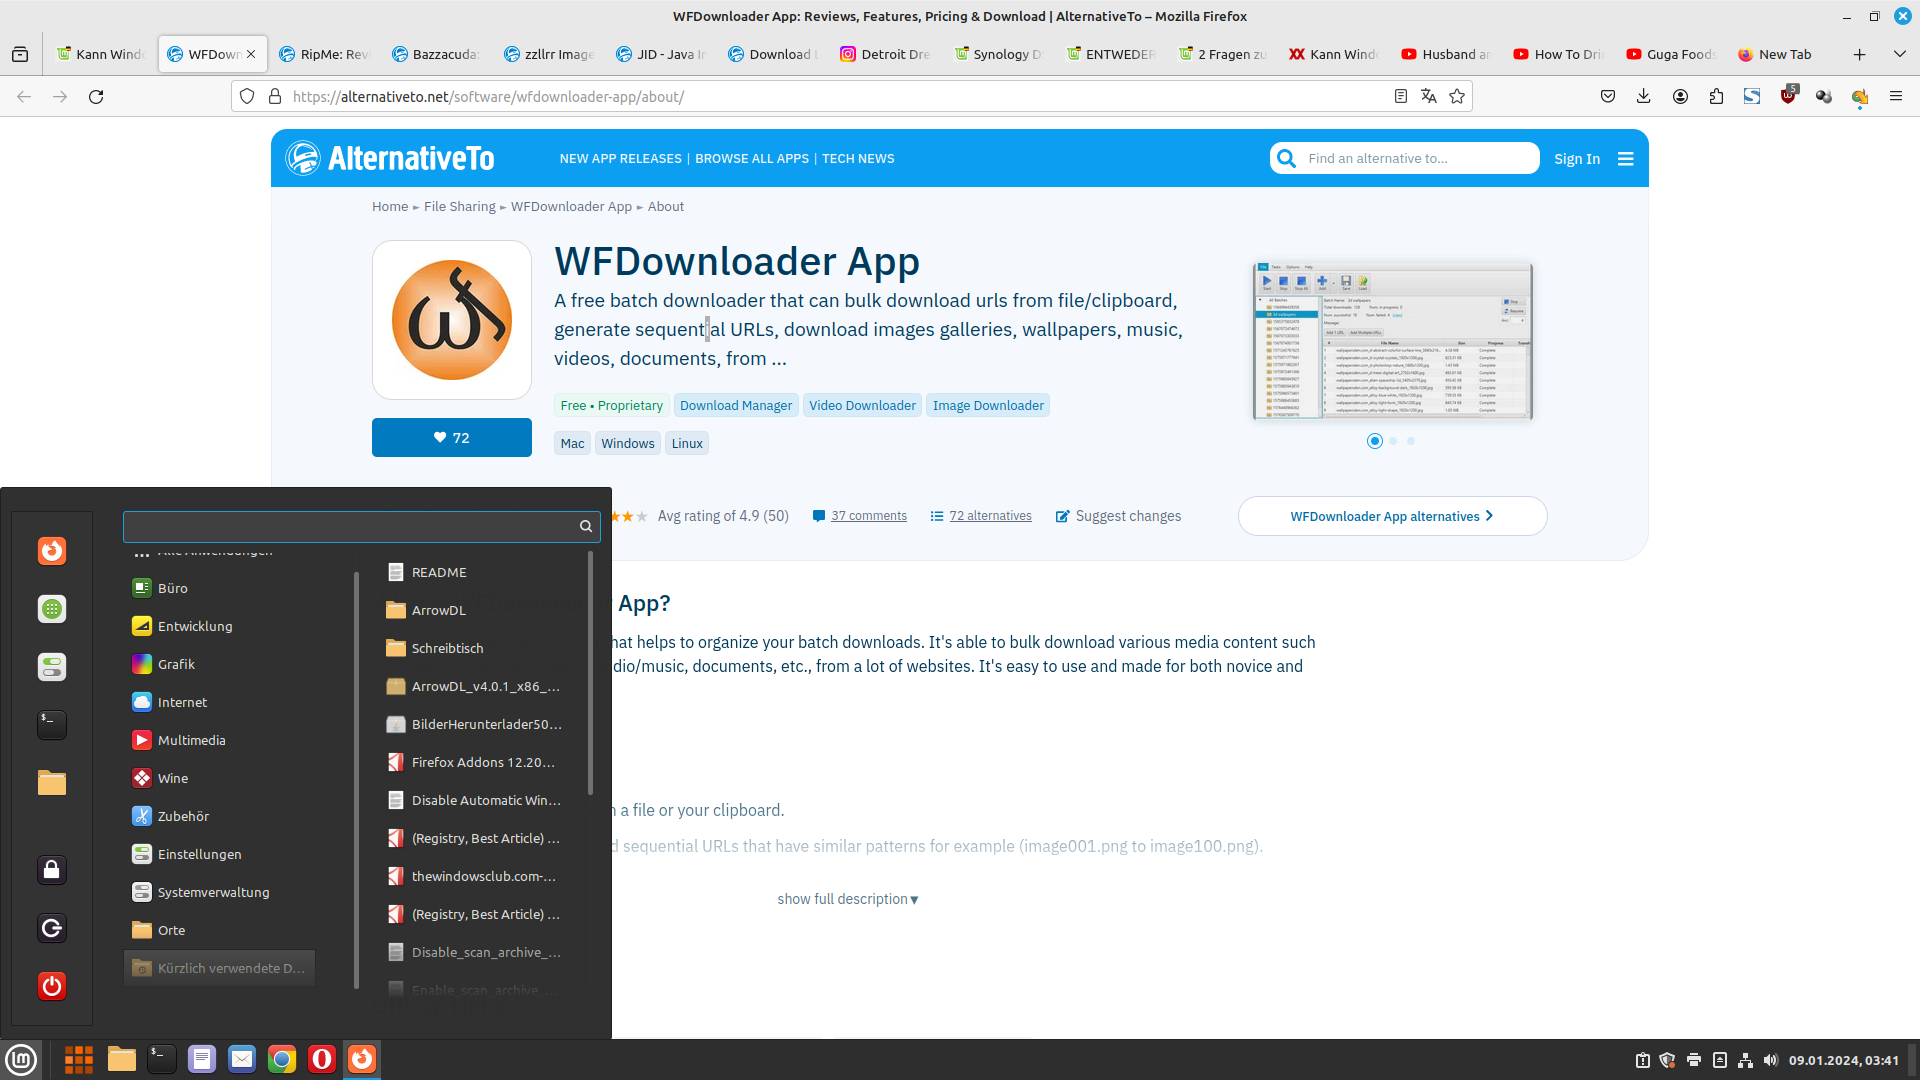Switch to the RipMe browser tab
Image resolution: width=1920 pixels, height=1080 pixels.
pos(325,54)
